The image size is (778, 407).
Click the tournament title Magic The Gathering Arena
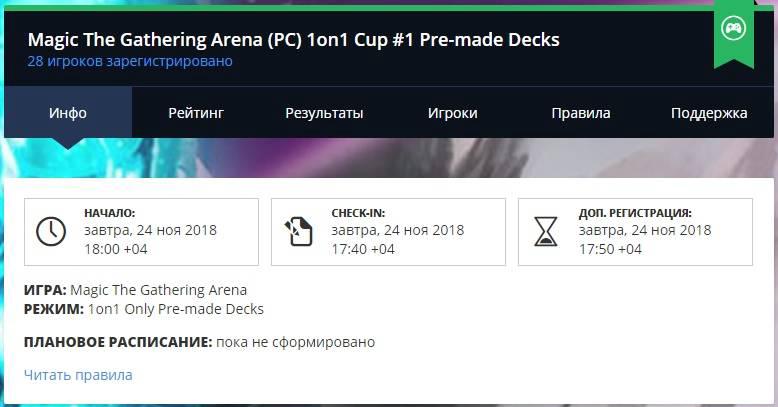(x=293, y=40)
